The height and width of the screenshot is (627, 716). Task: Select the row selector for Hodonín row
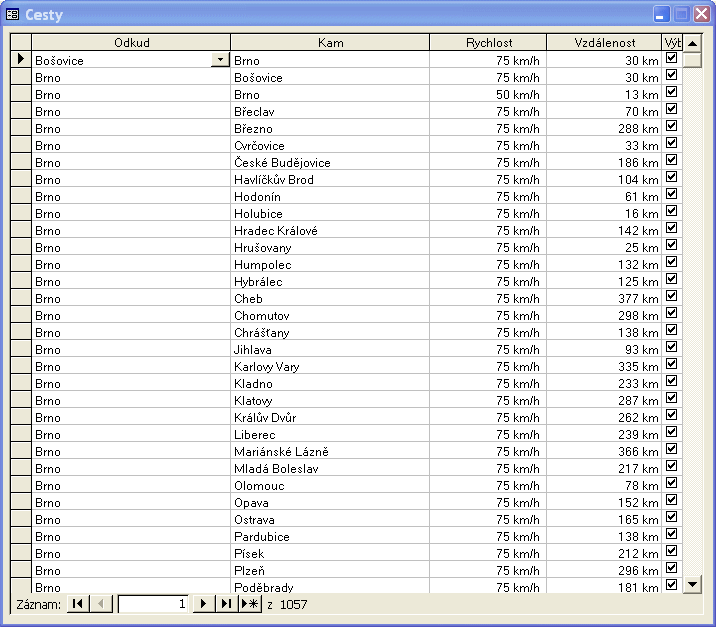pos(21,196)
